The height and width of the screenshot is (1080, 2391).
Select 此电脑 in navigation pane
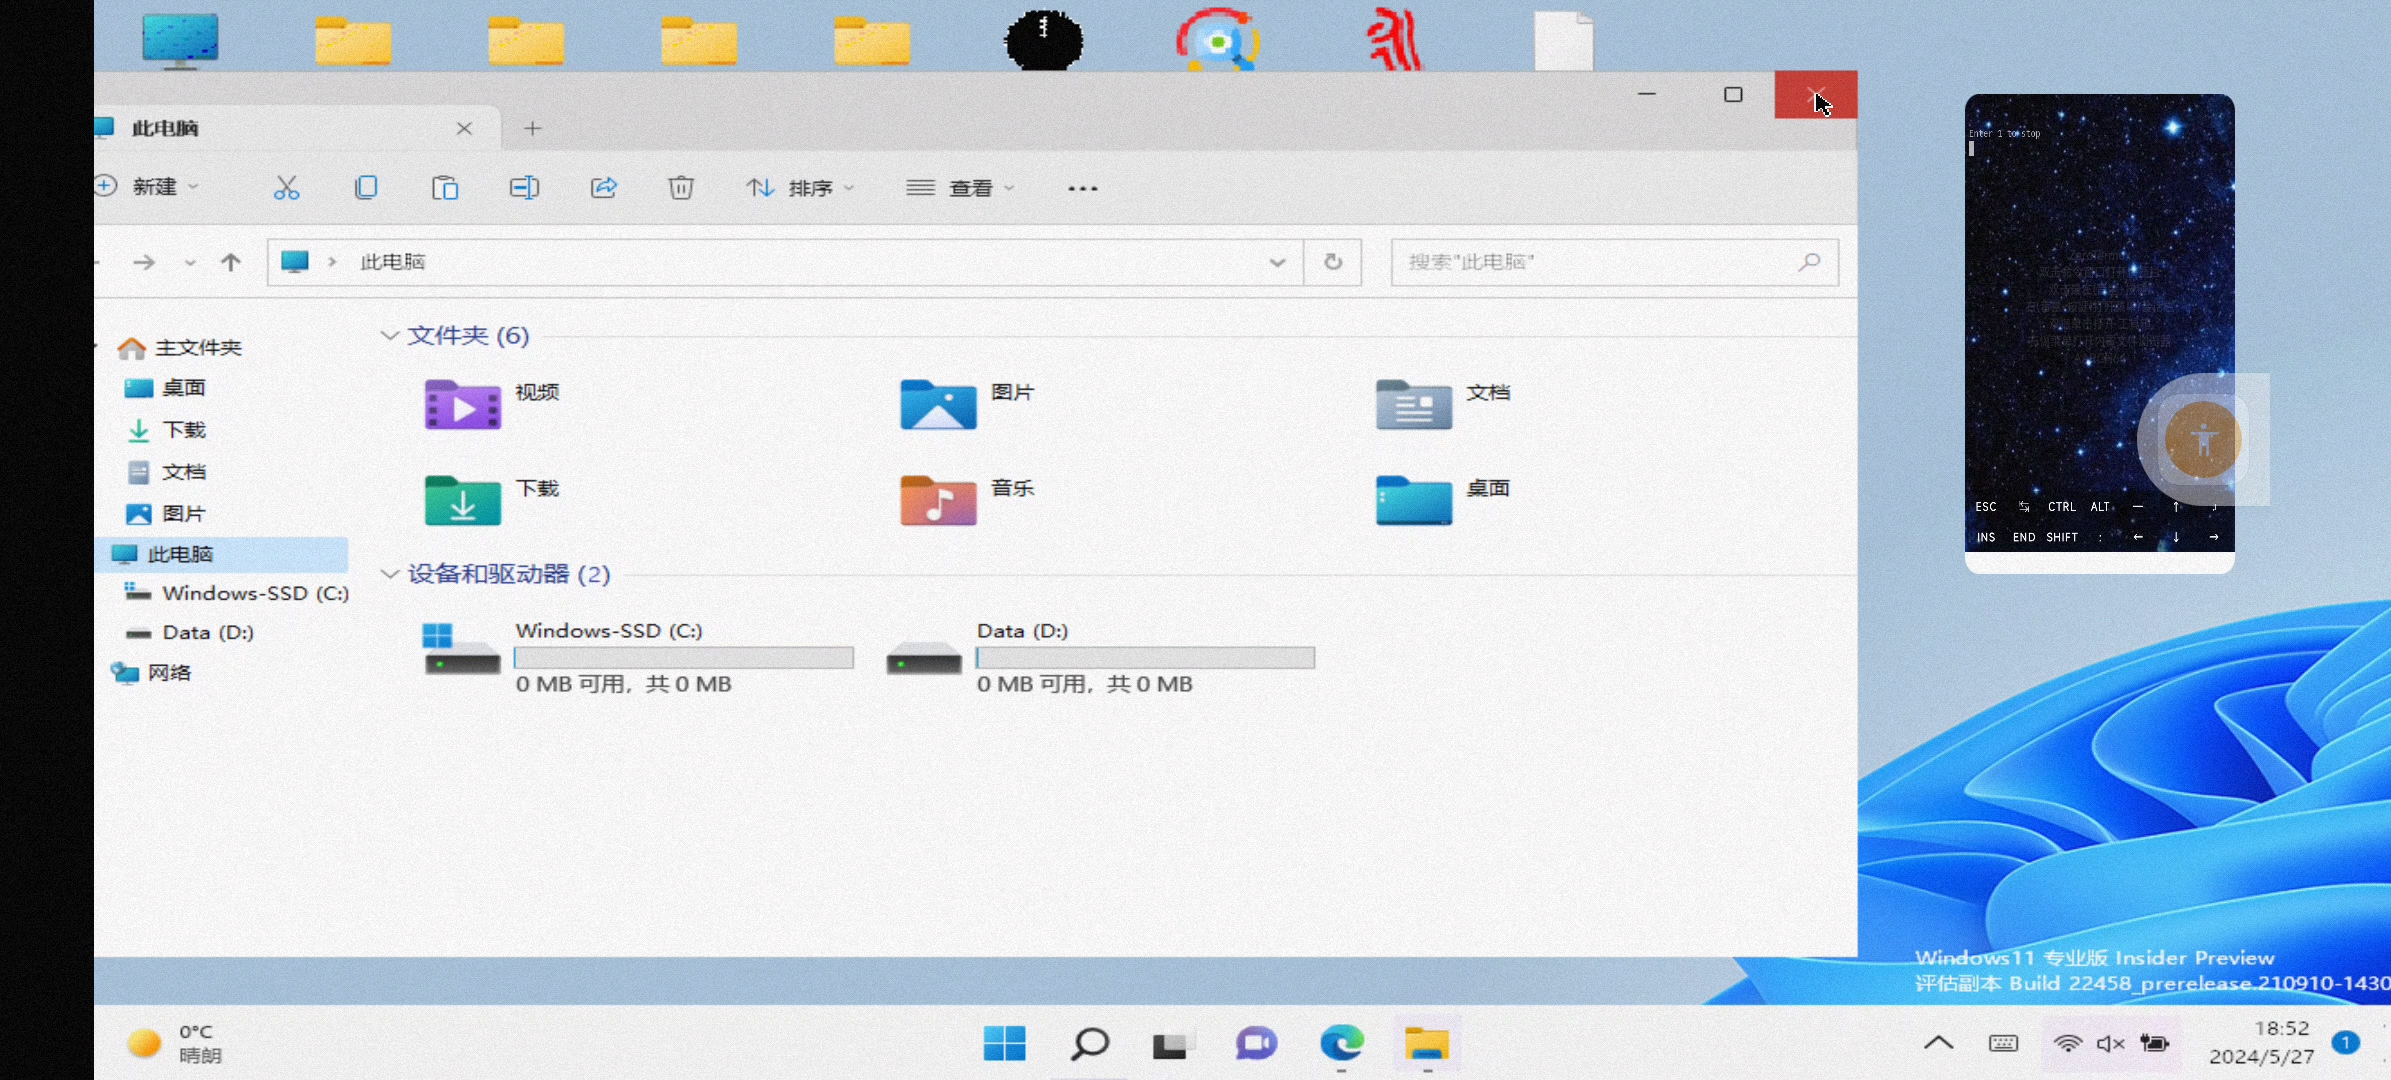pyautogui.click(x=222, y=554)
